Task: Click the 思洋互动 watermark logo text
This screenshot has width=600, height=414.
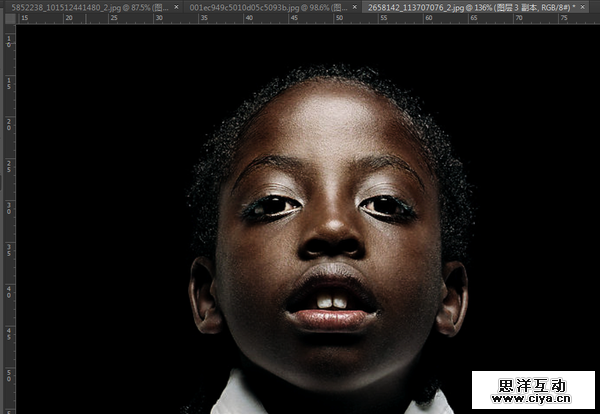Action: click(533, 384)
